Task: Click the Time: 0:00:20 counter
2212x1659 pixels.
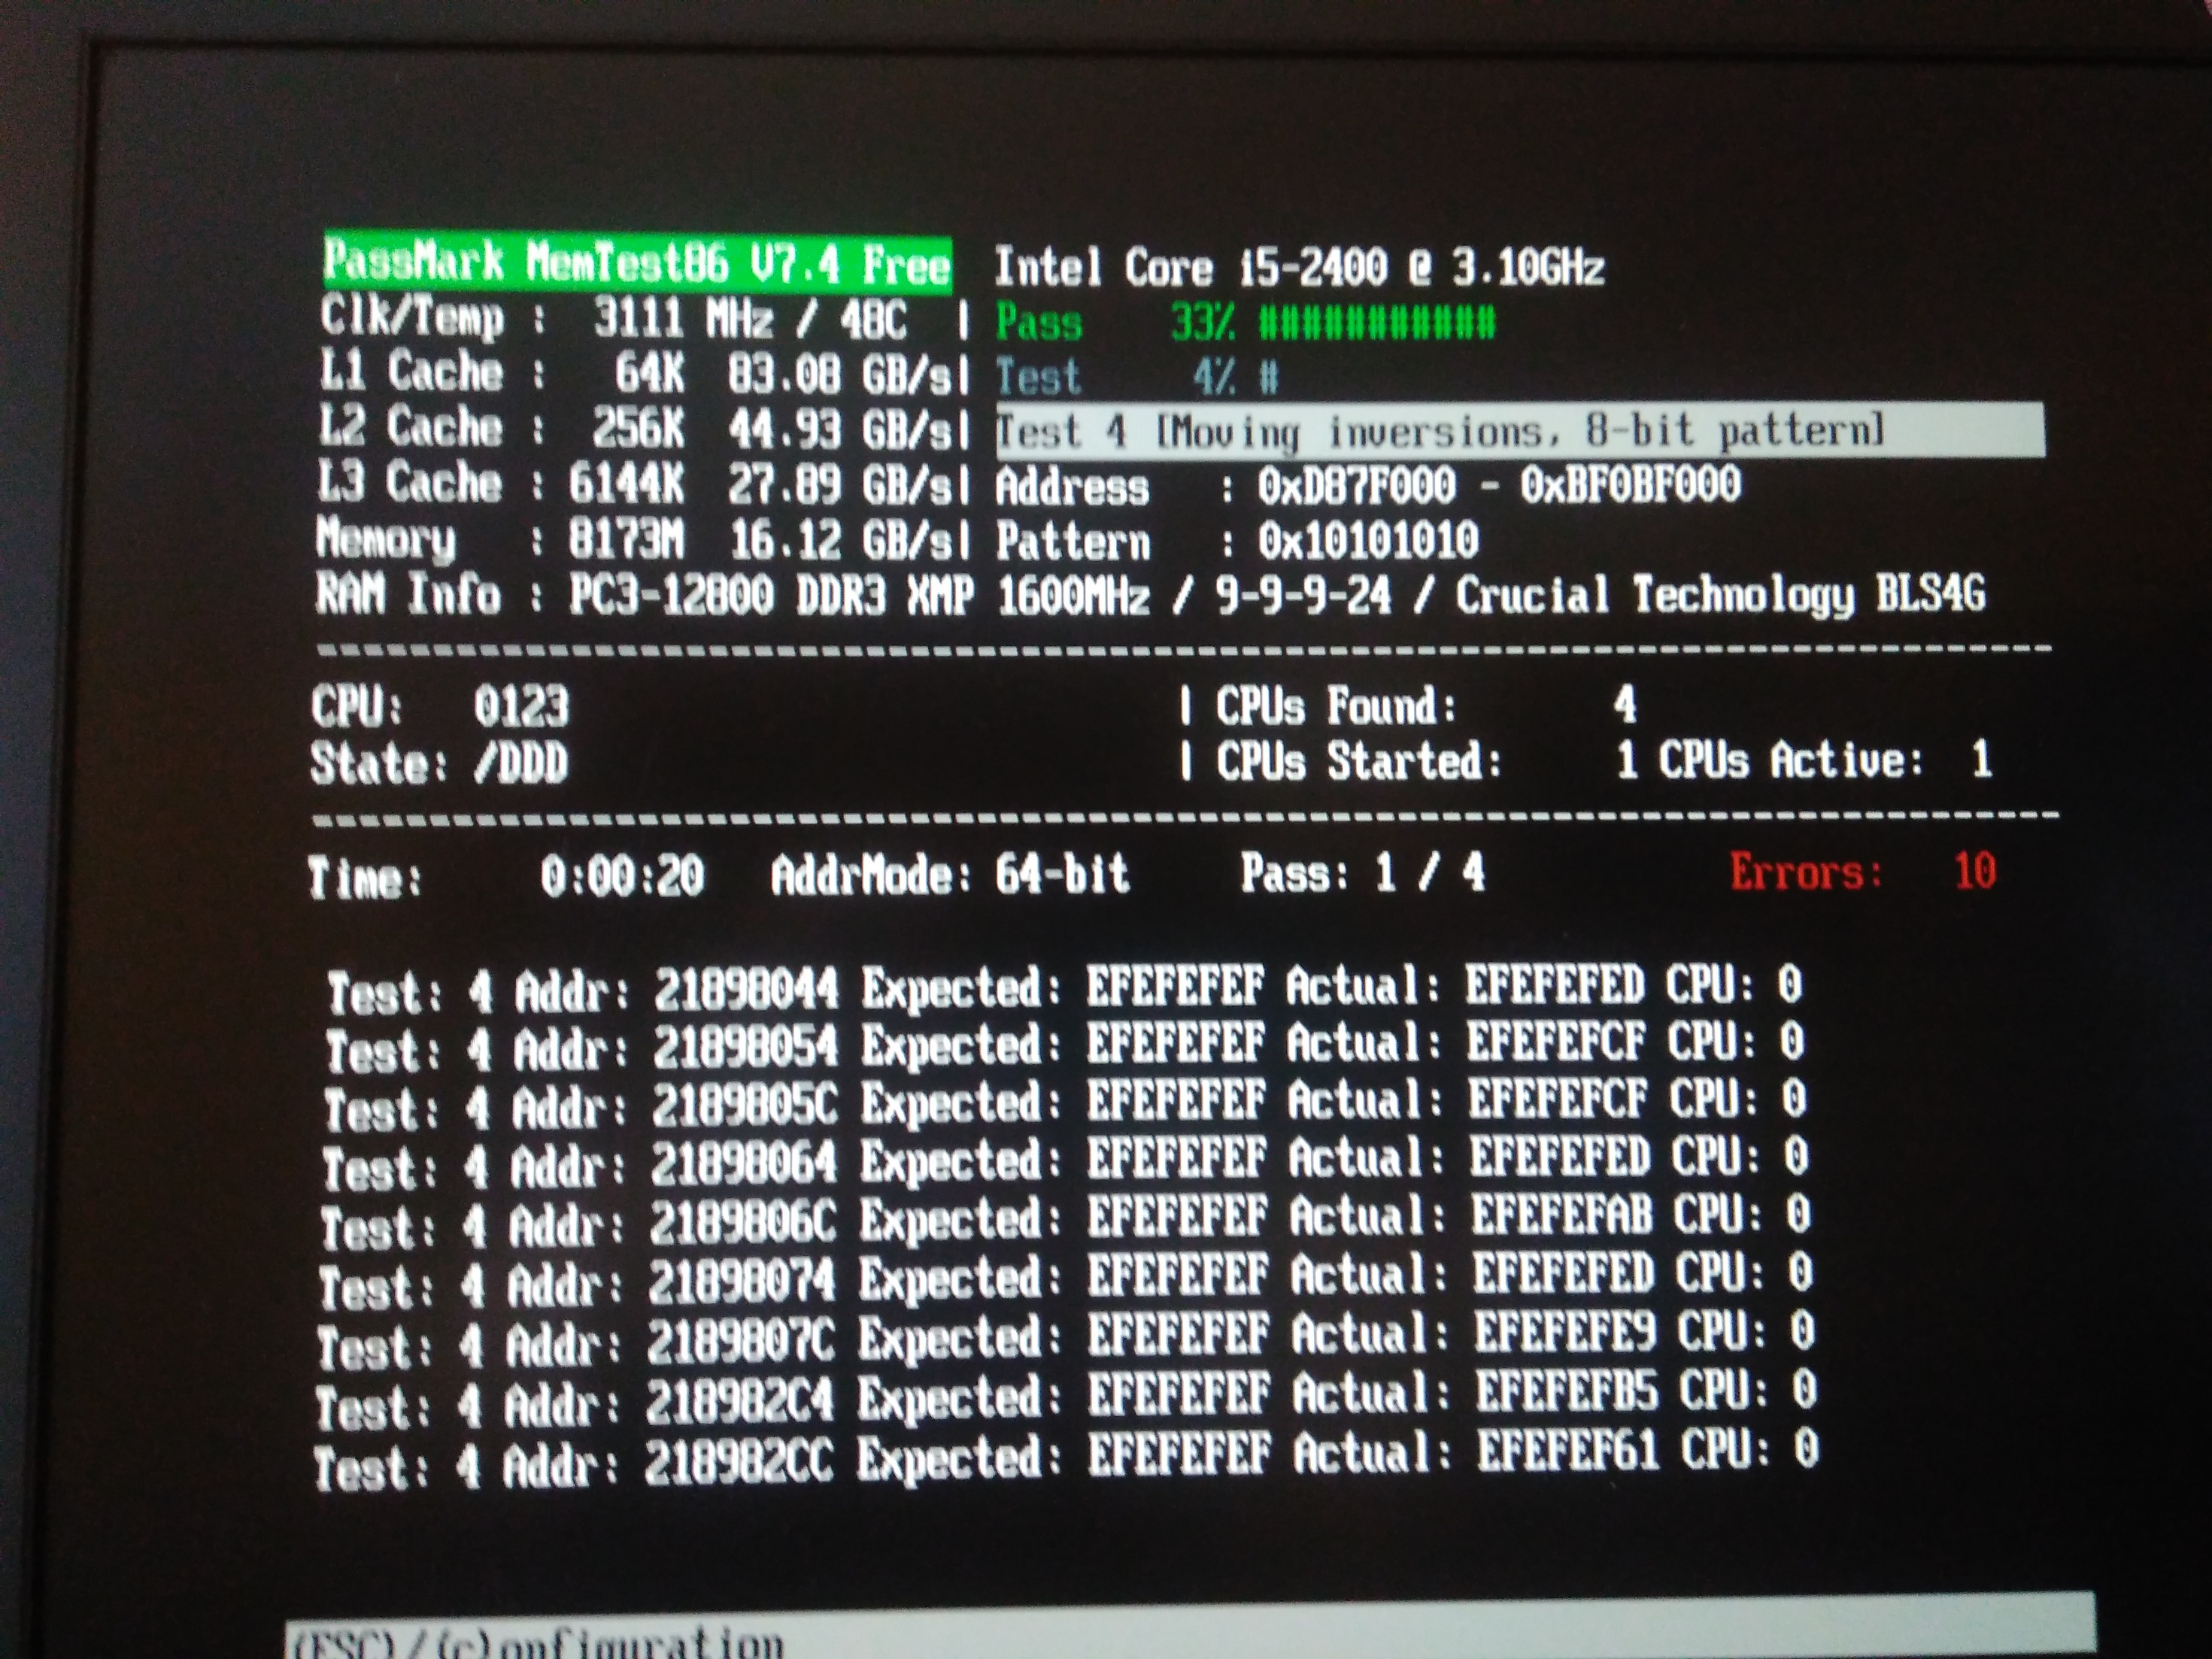Action: (507, 877)
